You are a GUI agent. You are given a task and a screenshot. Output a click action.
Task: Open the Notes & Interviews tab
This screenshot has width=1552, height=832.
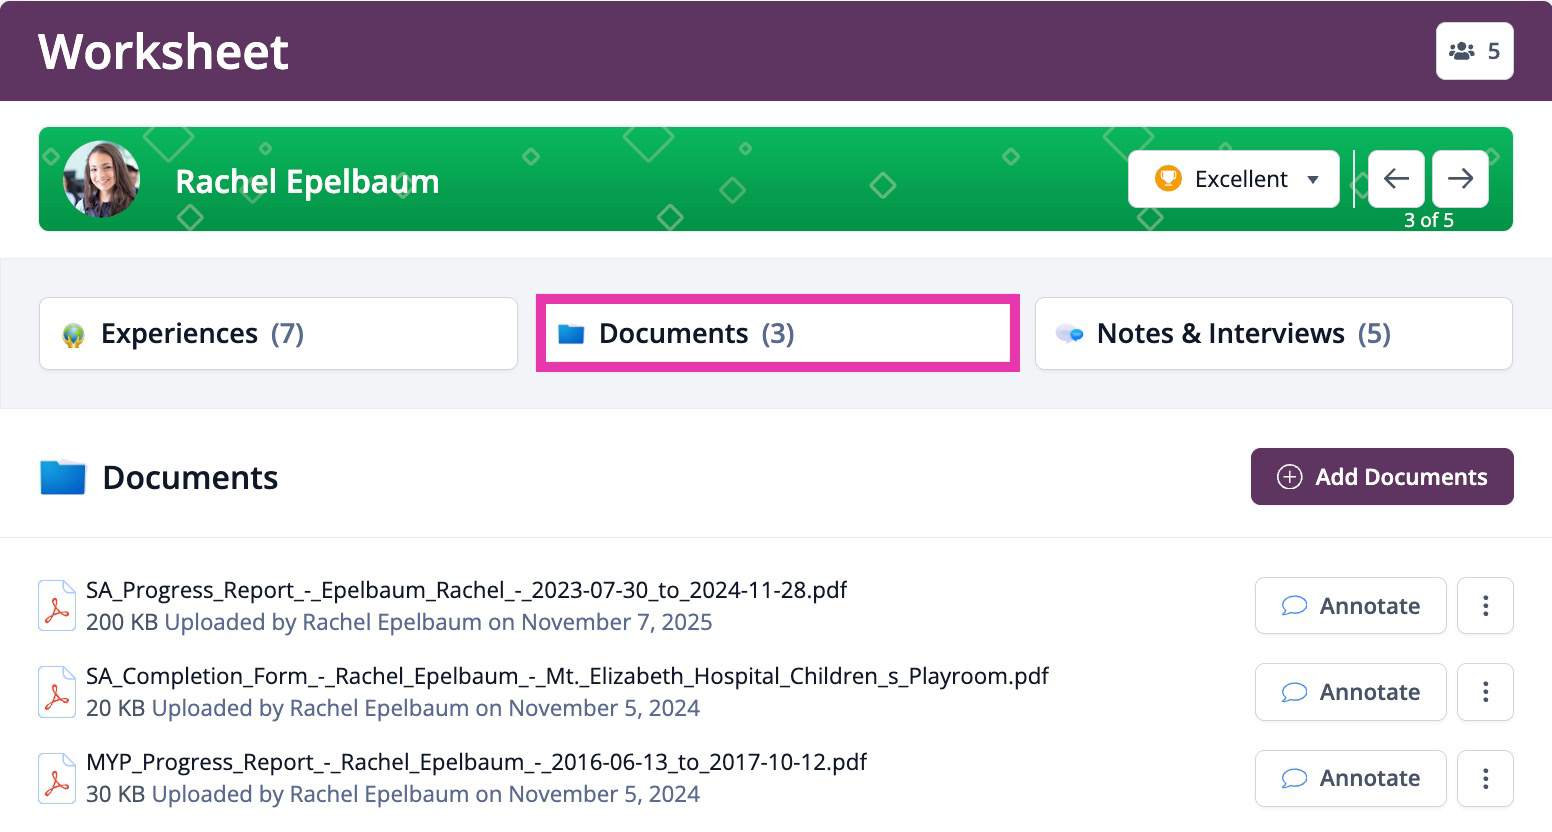pos(1273,334)
